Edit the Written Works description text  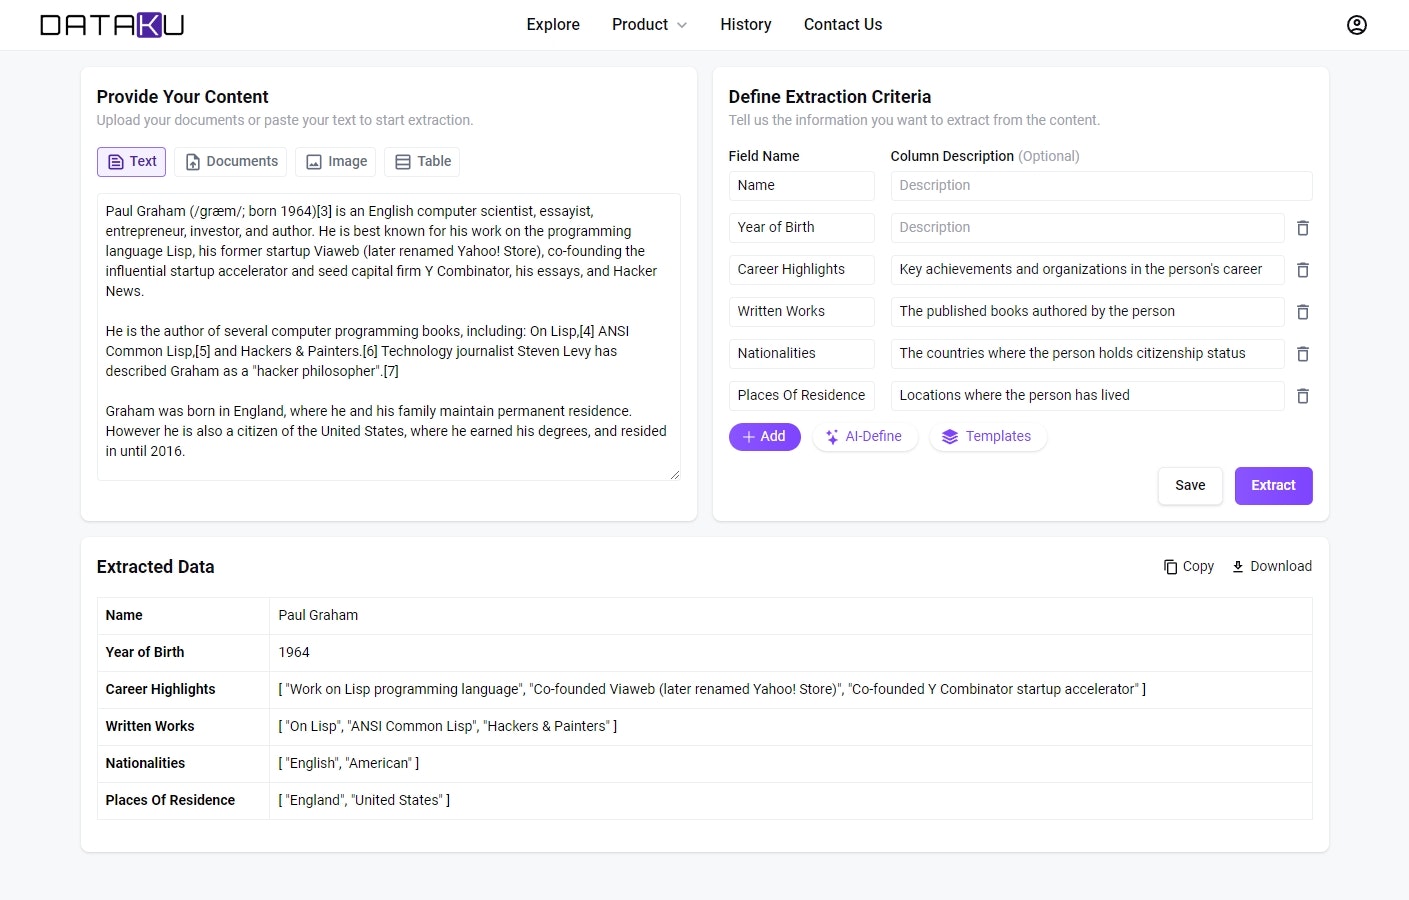pyautogui.click(x=1087, y=312)
